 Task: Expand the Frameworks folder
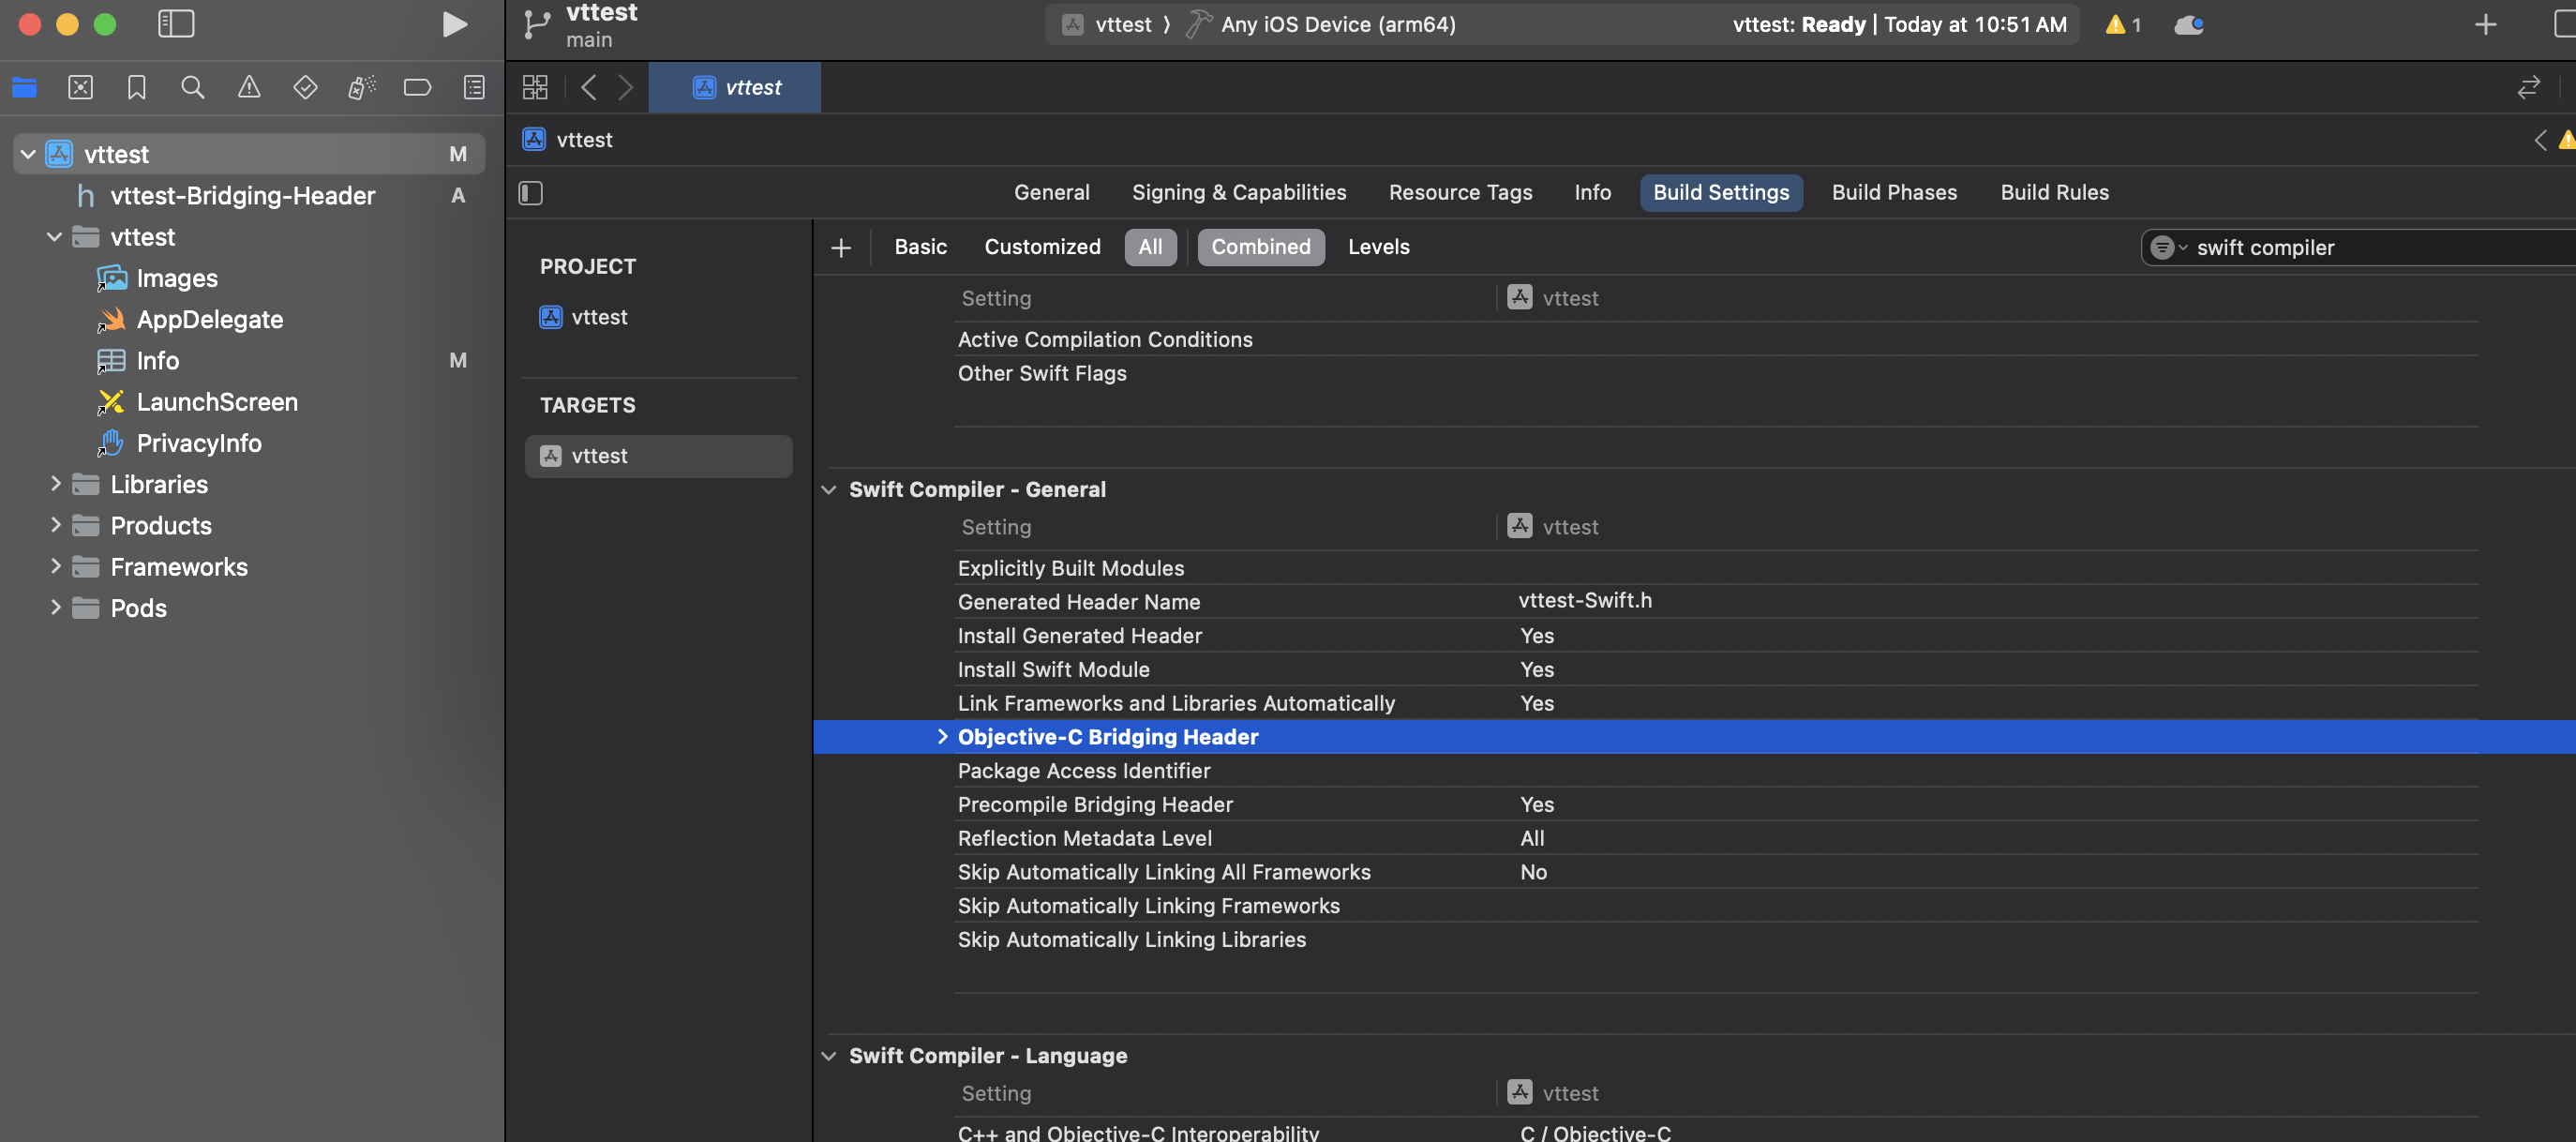[x=55, y=567]
